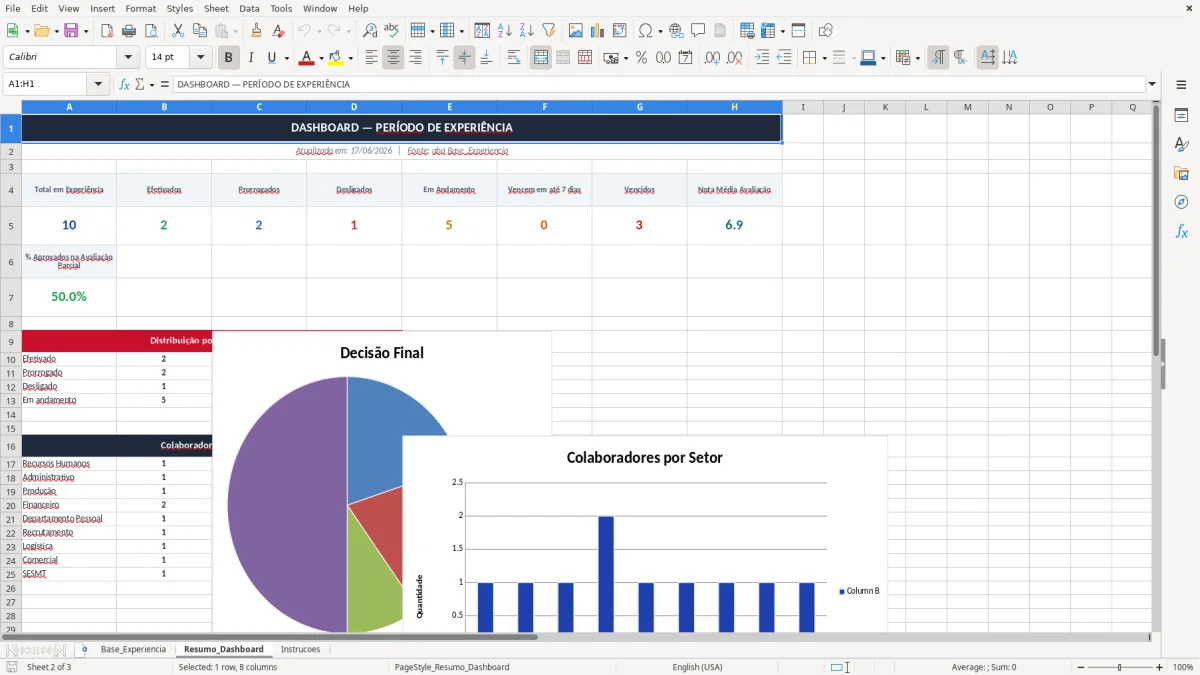This screenshot has height=675, width=1200.
Task: Apply the red font color swatch
Action: pos(307,58)
